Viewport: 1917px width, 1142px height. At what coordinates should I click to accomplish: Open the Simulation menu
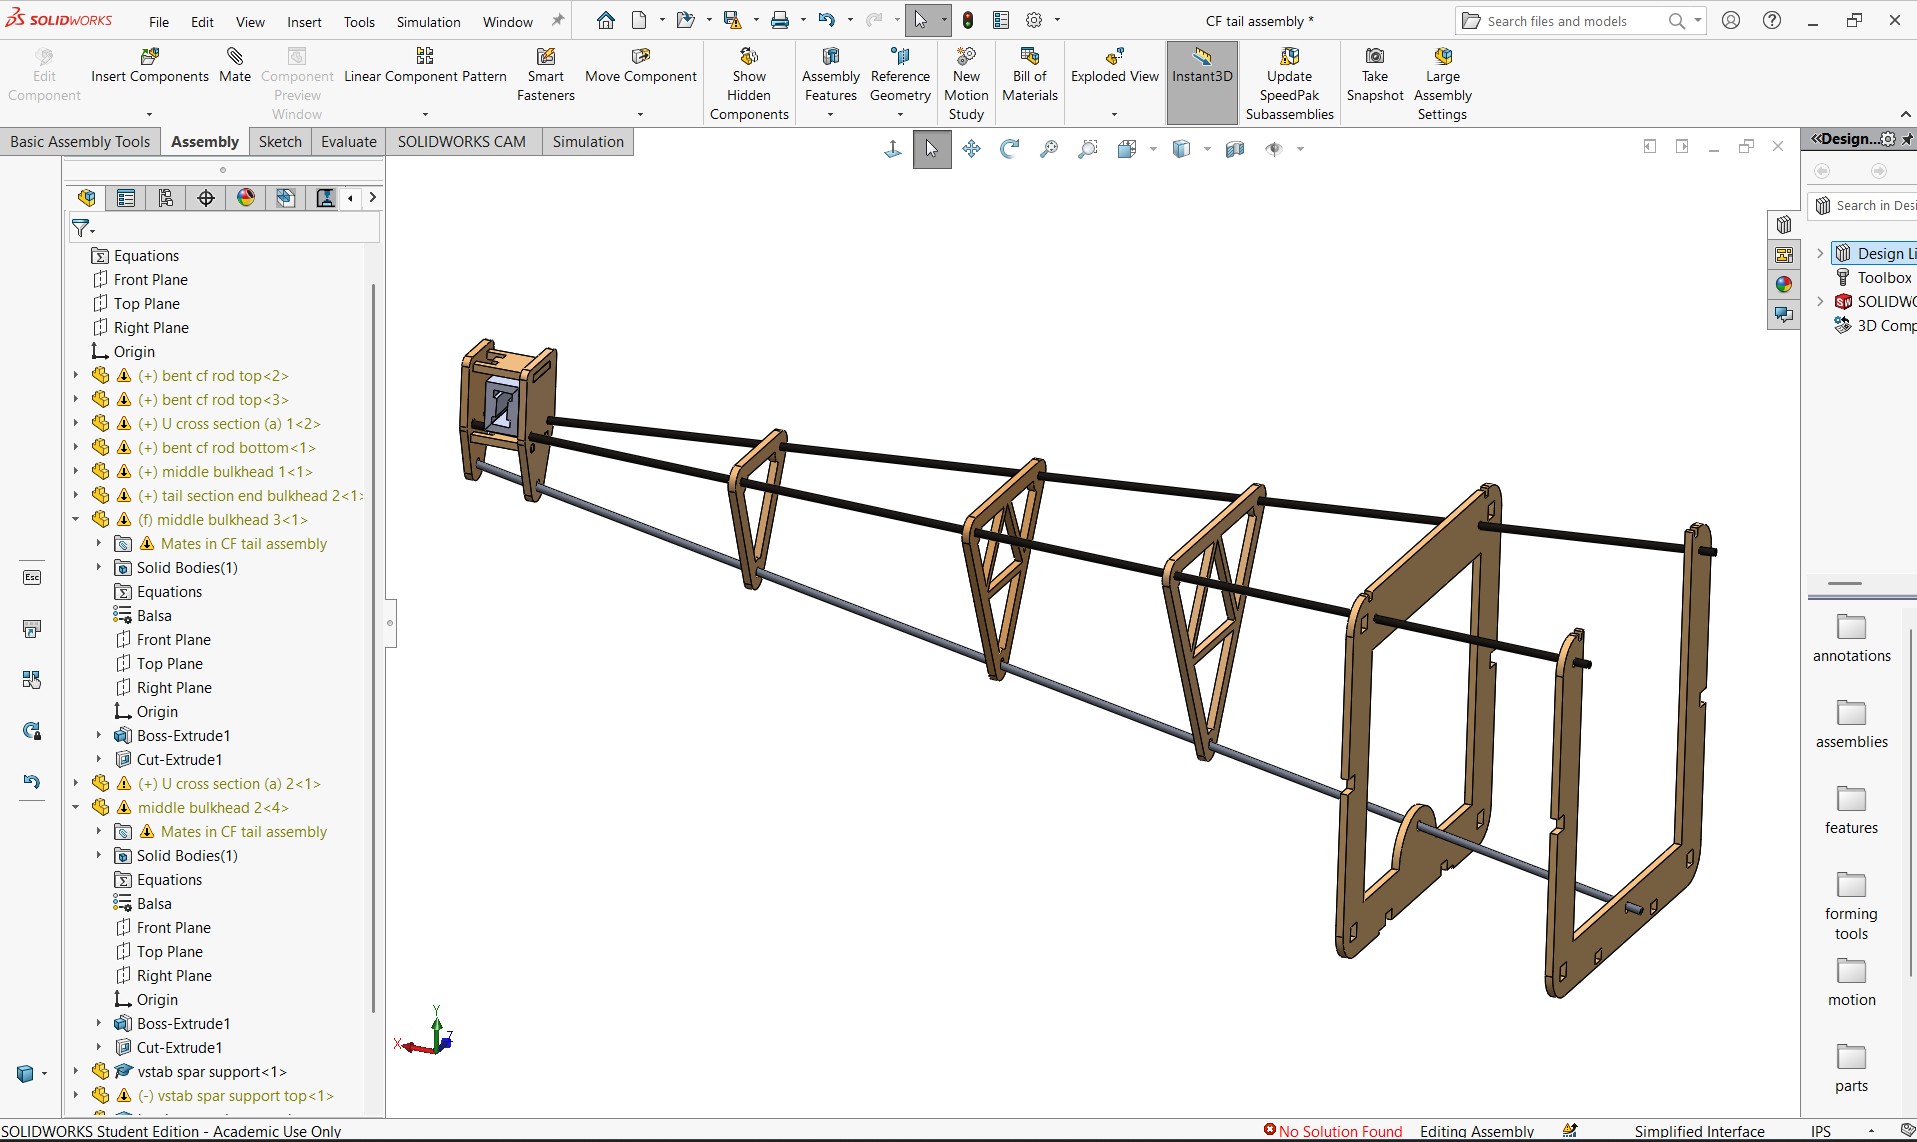(428, 22)
